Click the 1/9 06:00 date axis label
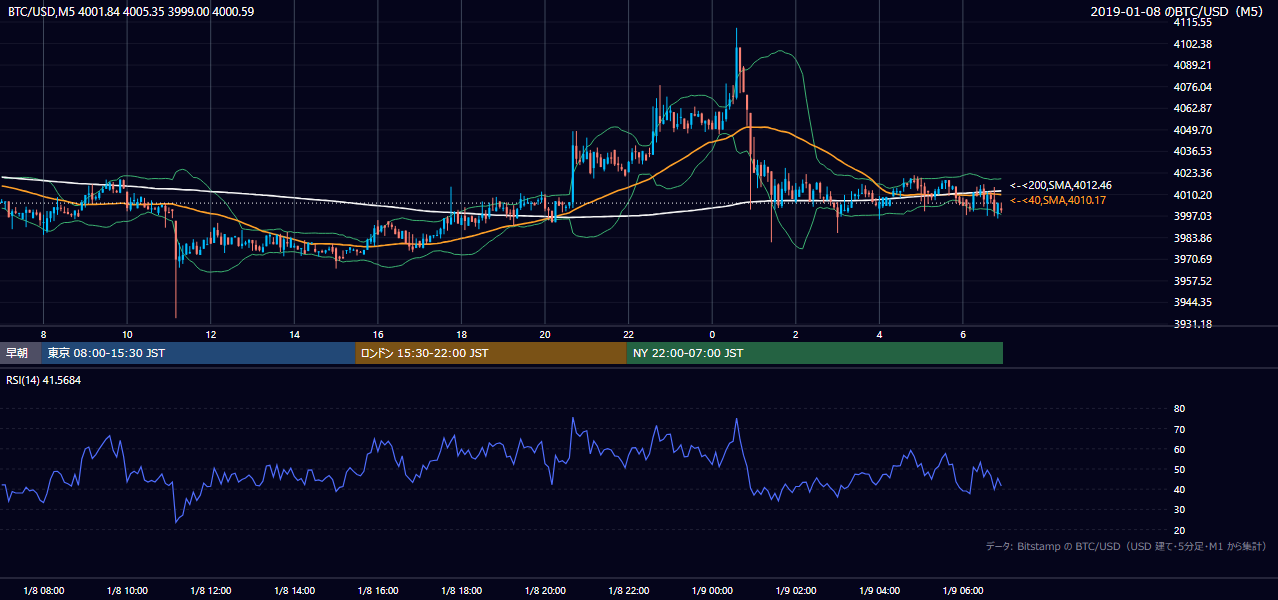This screenshot has height=600, width=1278. pos(963,591)
